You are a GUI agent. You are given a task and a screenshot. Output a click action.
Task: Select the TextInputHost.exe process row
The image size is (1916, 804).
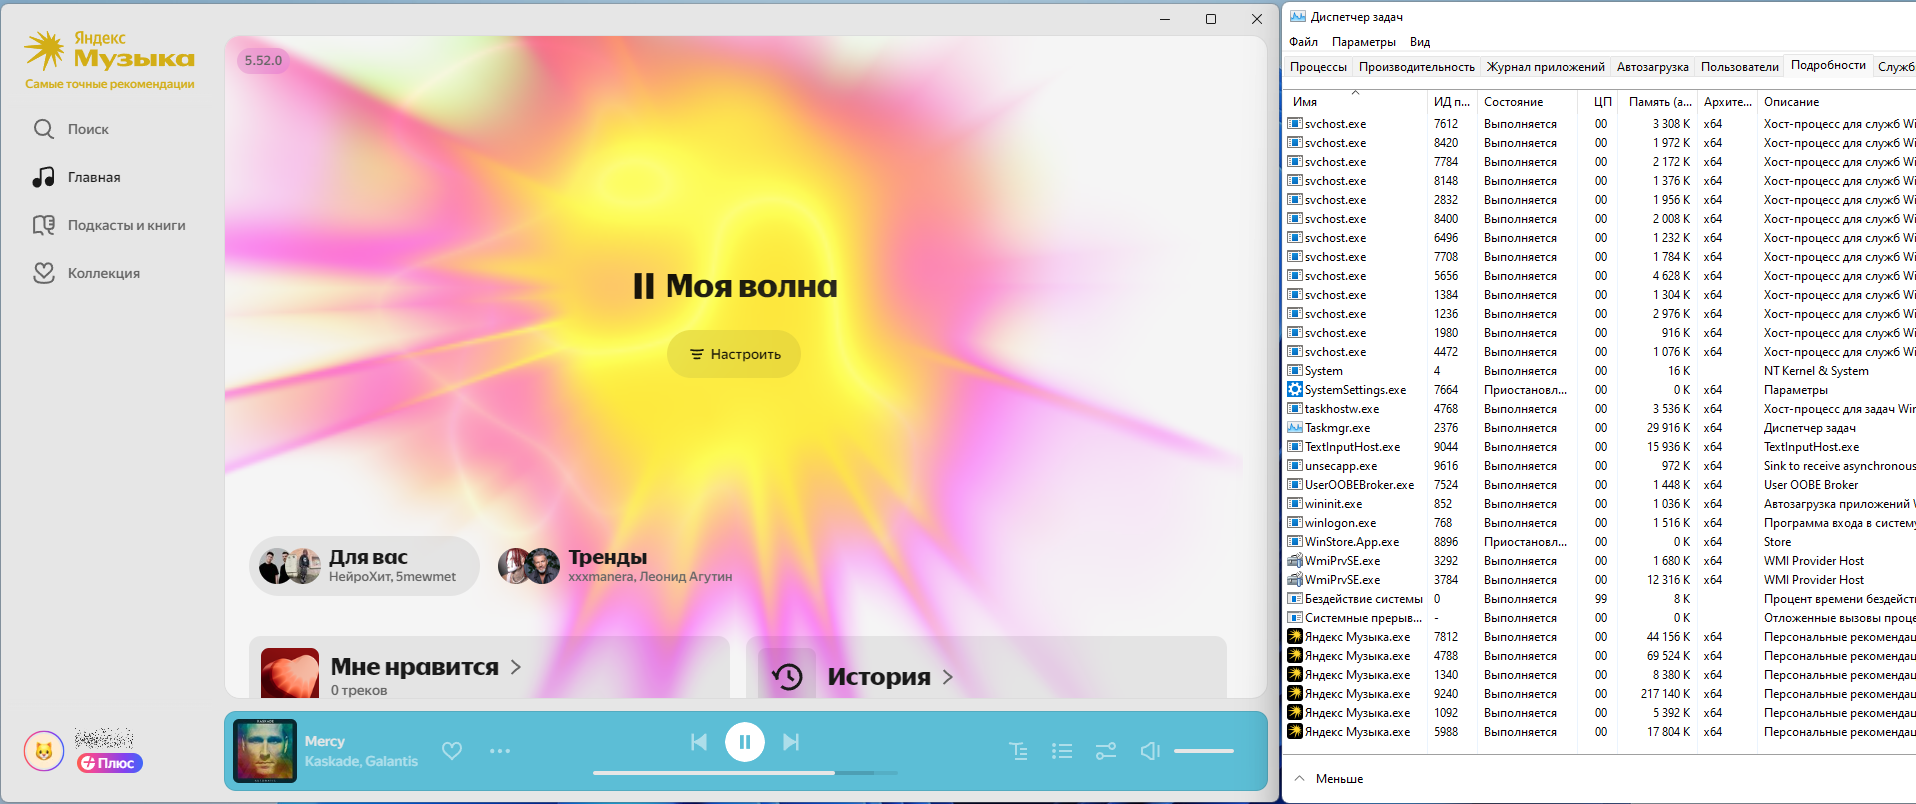pyautogui.click(x=1600, y=447)
